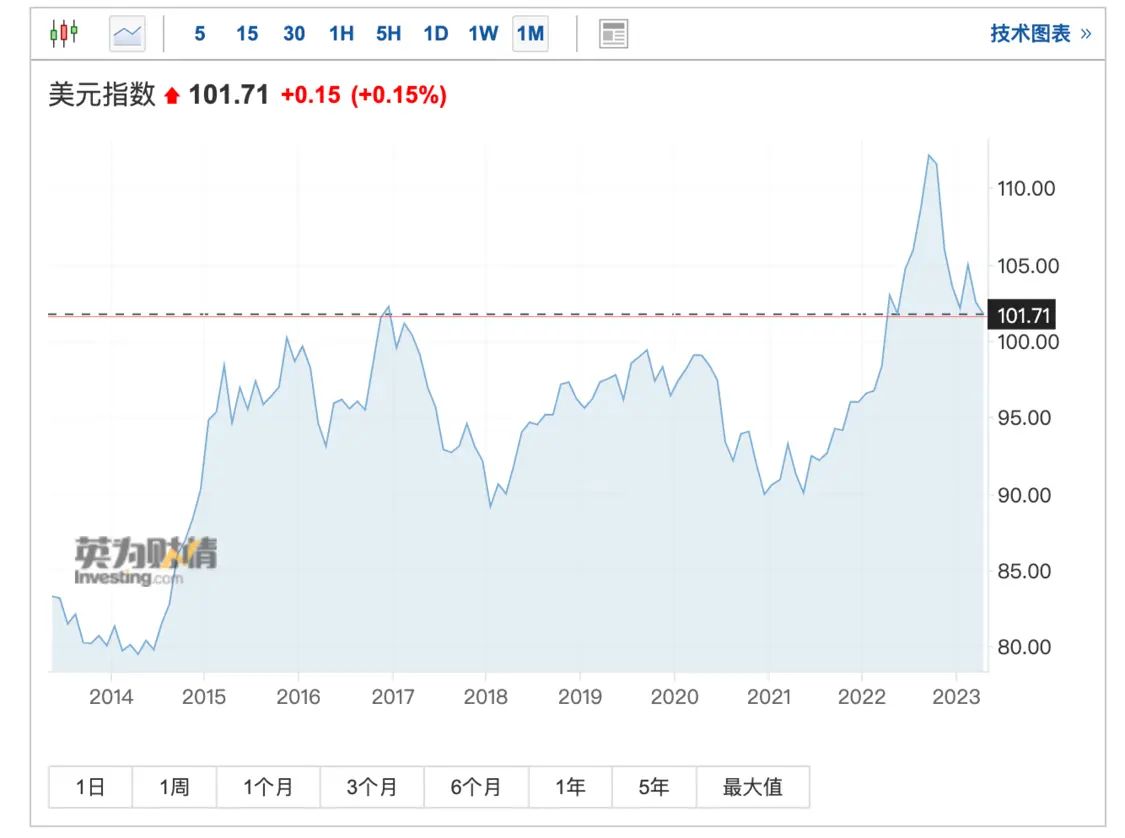This screenshot has height=838, width=1125.
Task: Select the 1D daily interval
Action: pos(436,34)
